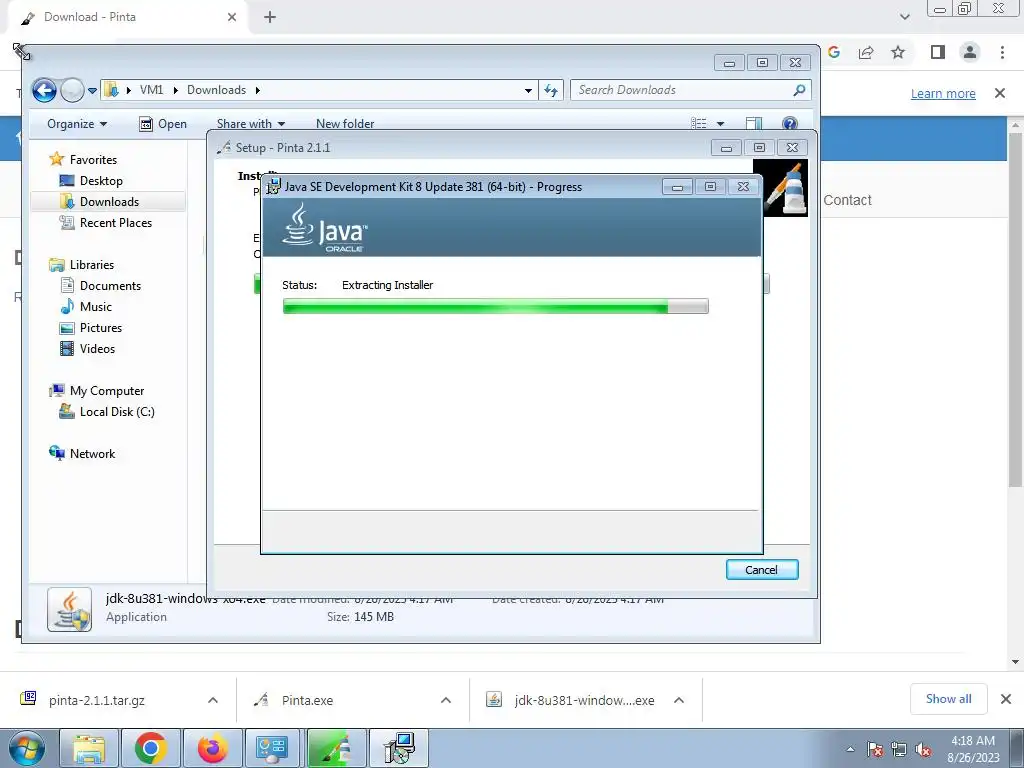Click the jdk file icon in details pane
Viewport: 1024px width, 768px height.
click(69, 609)
